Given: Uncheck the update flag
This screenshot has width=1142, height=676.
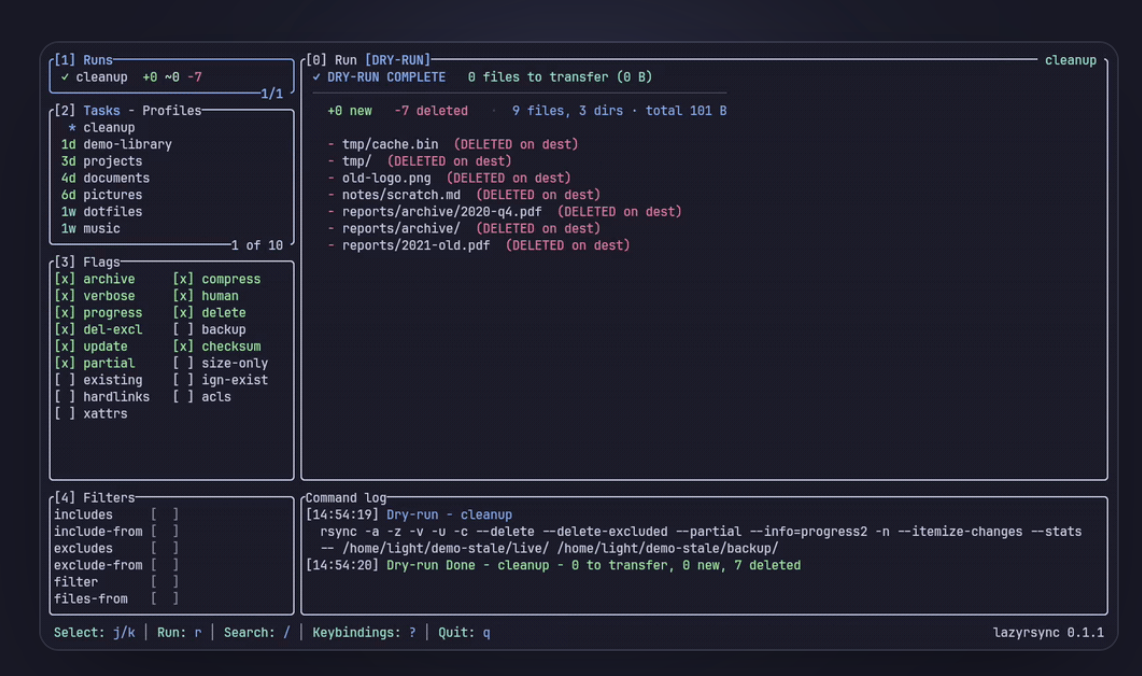Looking at the screenshot, I should pos(65,346).
